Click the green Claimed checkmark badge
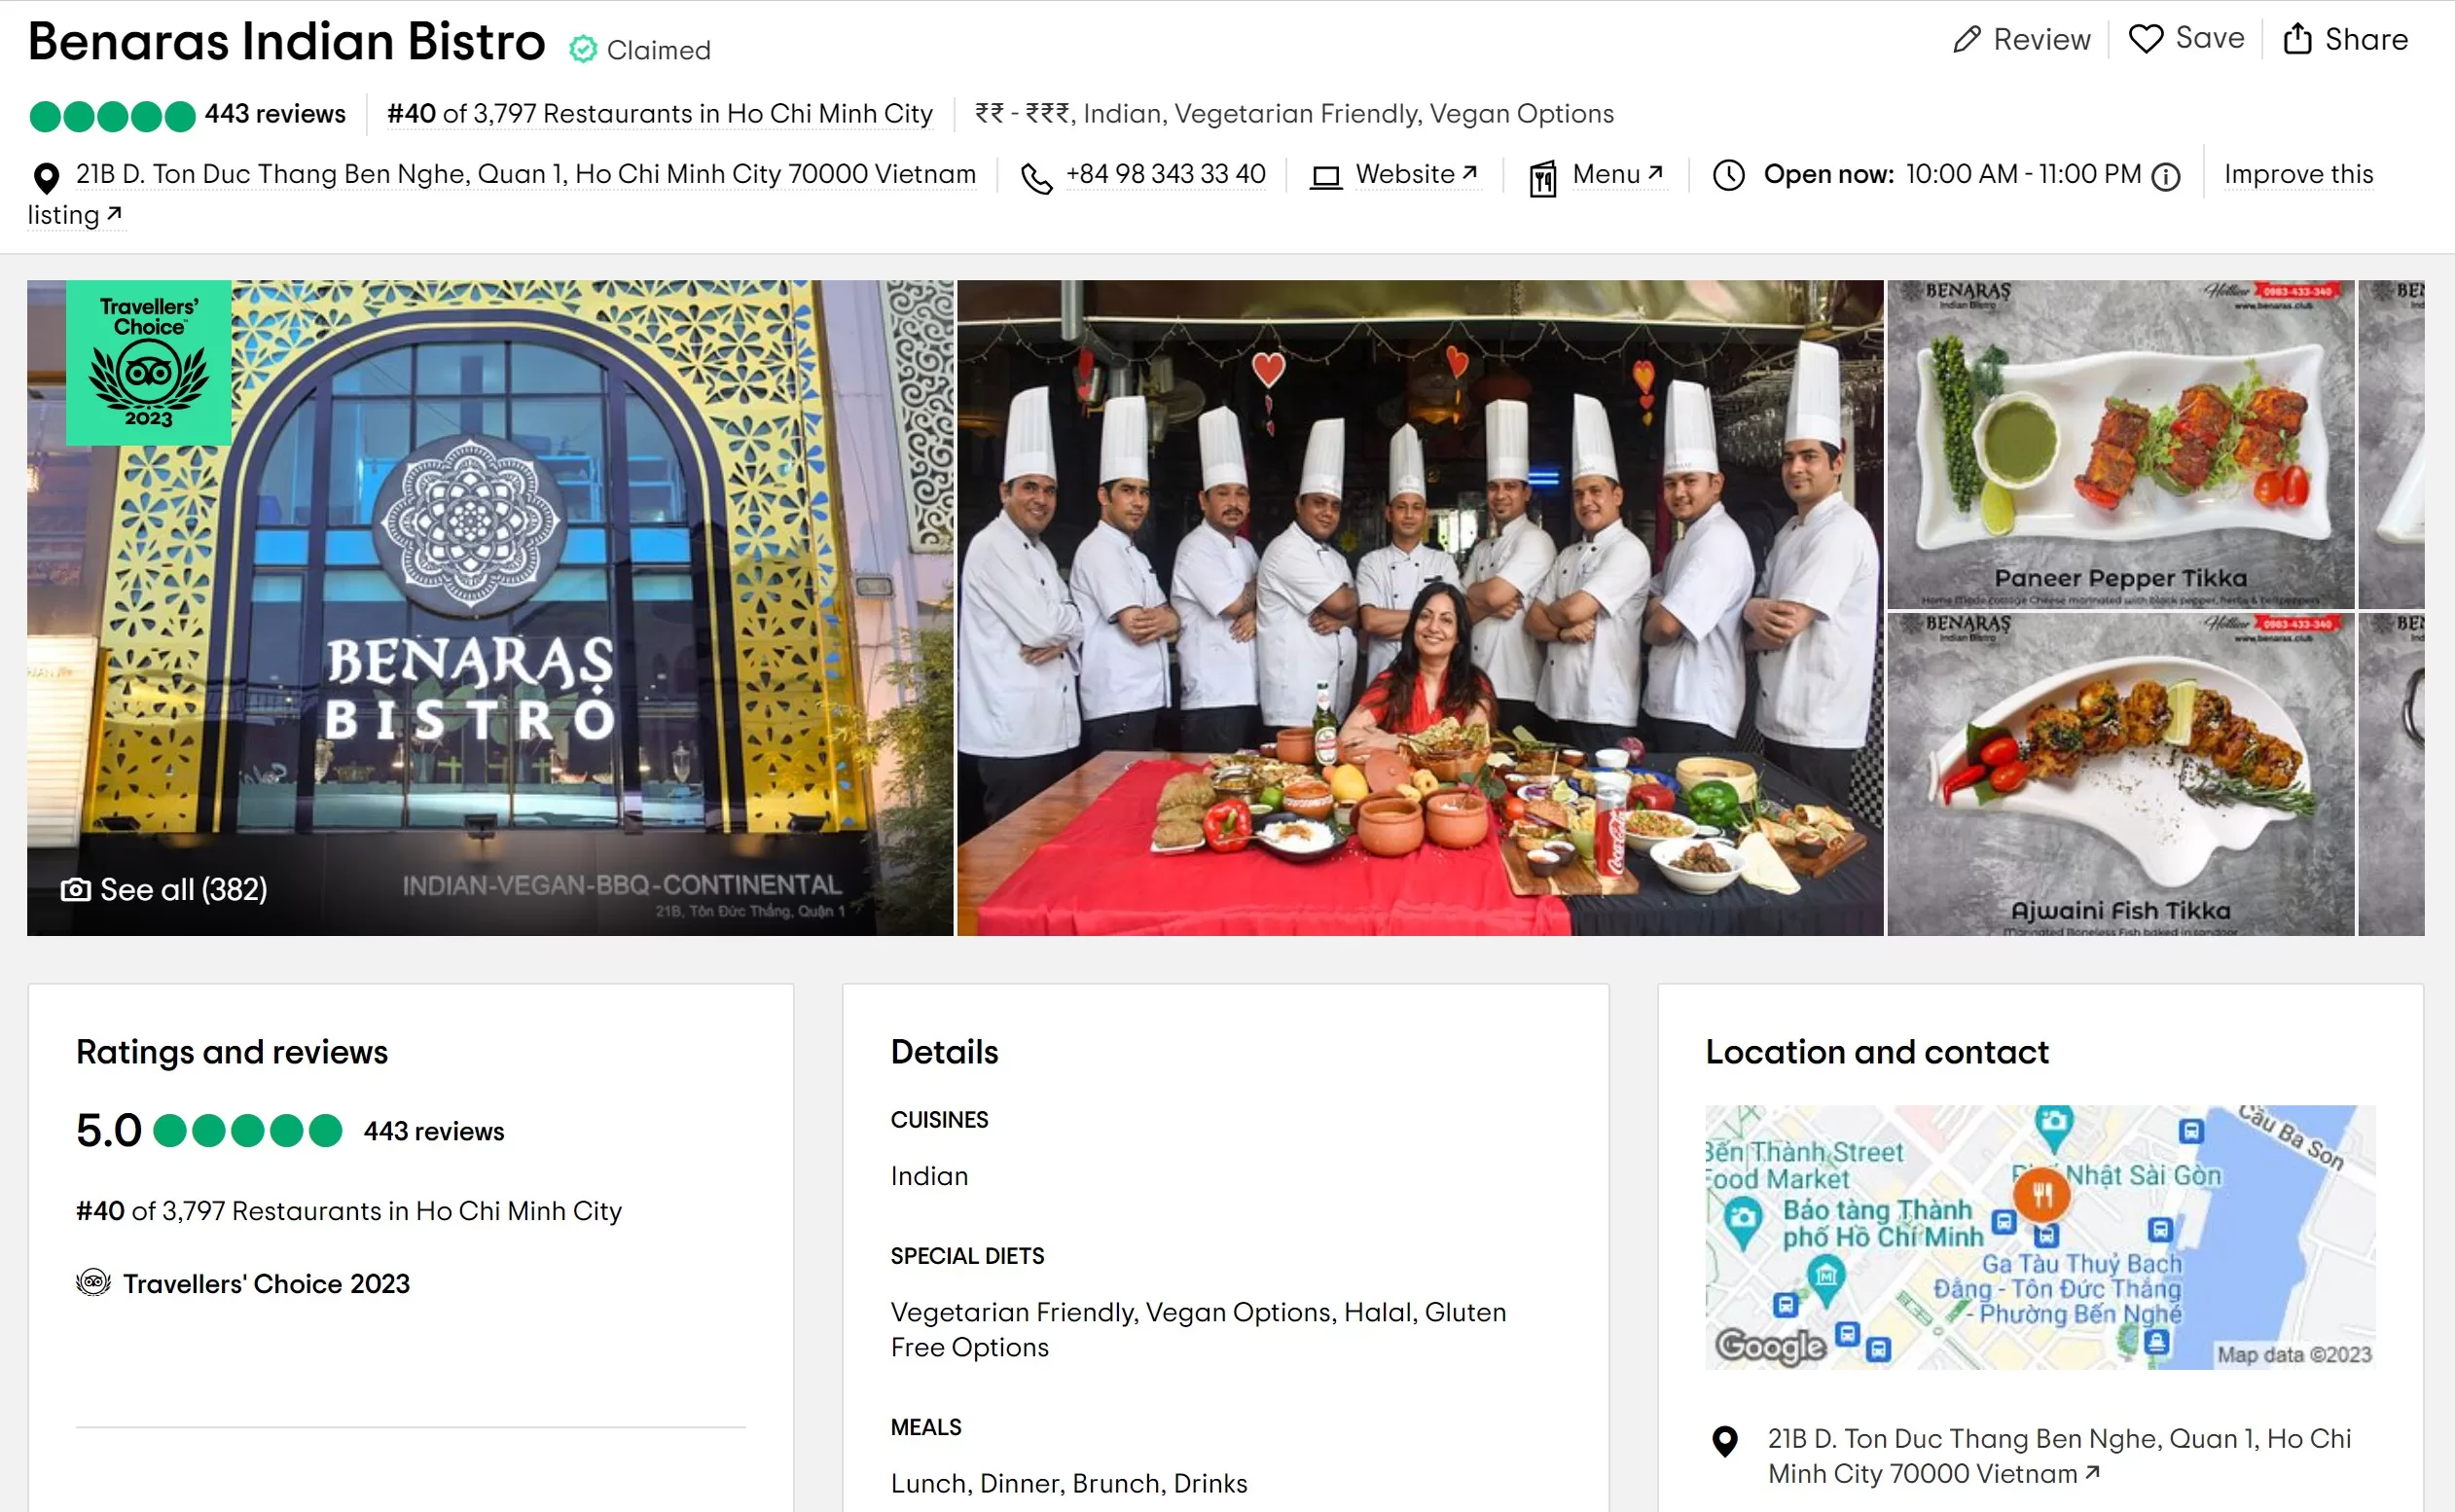This screenshot has height=1512, width=2455. click(583, 49)
